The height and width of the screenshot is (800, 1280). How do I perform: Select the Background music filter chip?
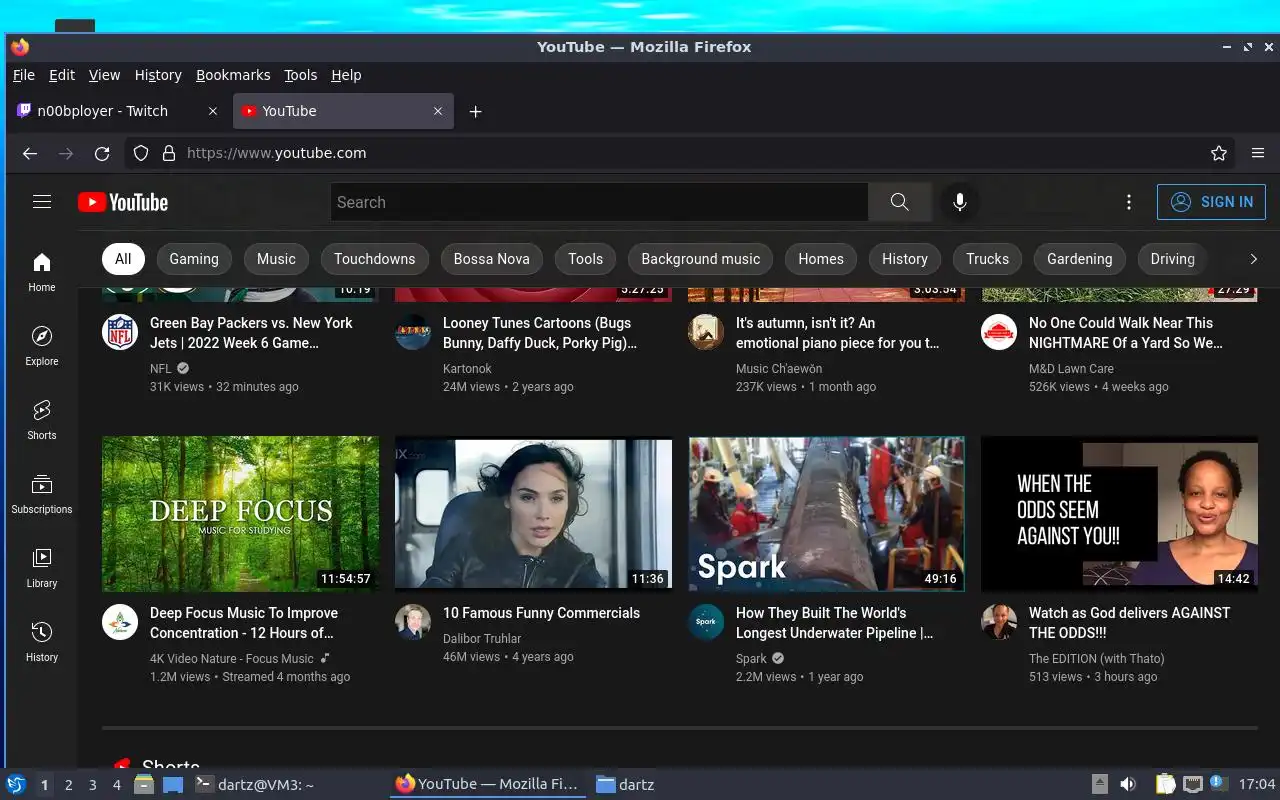[x=701, y=259]
